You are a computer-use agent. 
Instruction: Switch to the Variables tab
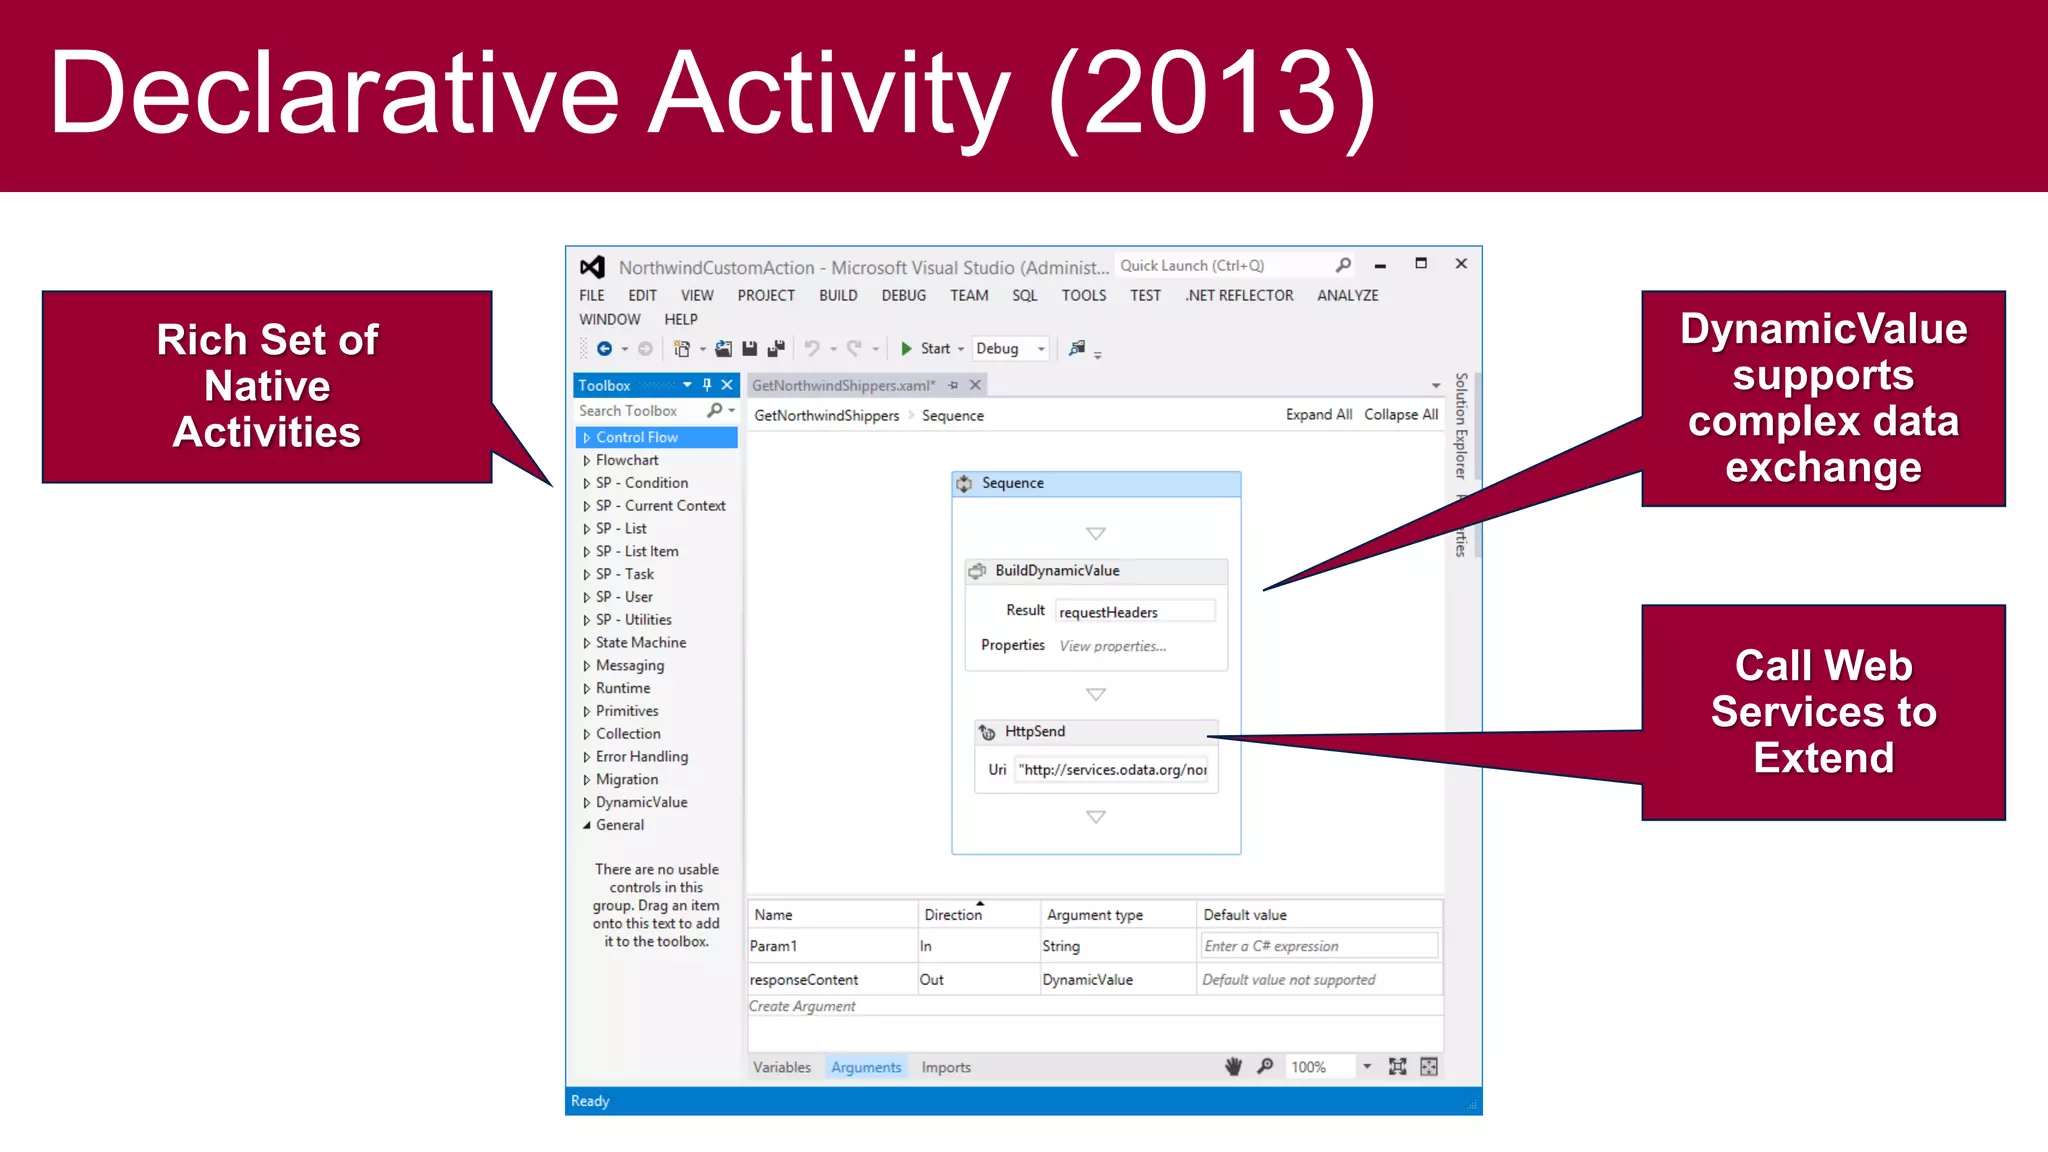pos(782,1067)
